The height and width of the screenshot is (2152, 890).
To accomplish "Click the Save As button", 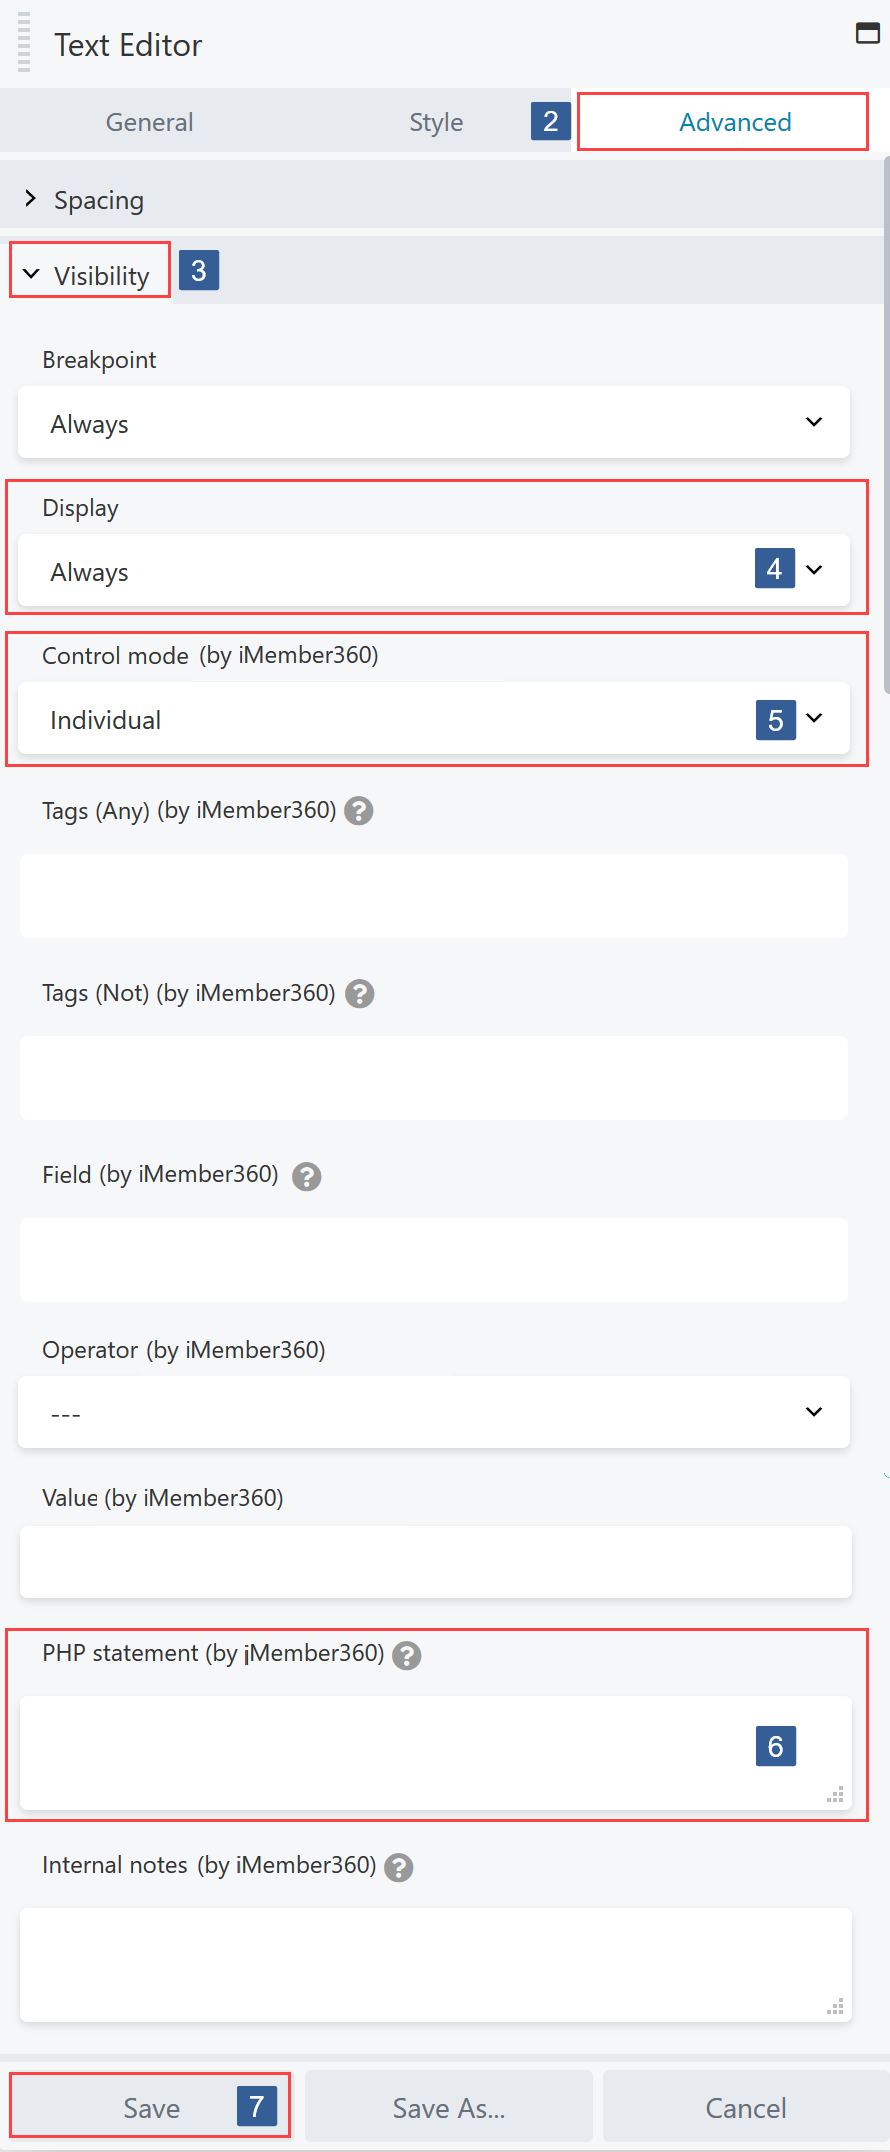I will click(448, 2107).
